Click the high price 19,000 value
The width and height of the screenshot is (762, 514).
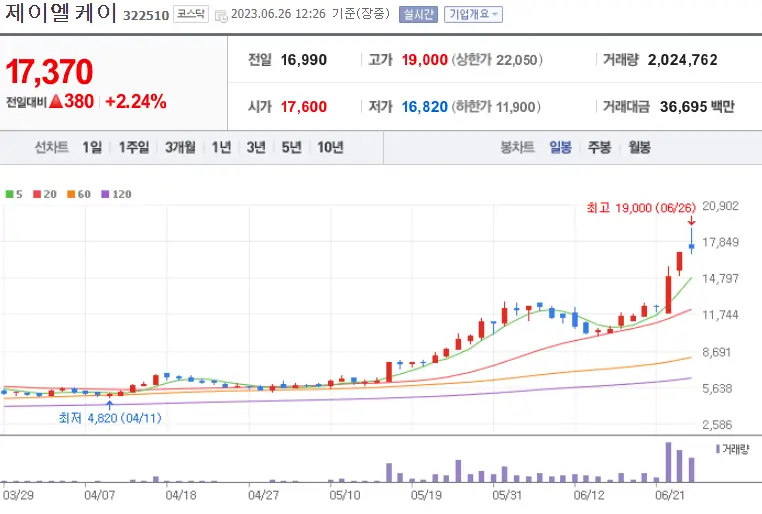(x=424, y=60)
